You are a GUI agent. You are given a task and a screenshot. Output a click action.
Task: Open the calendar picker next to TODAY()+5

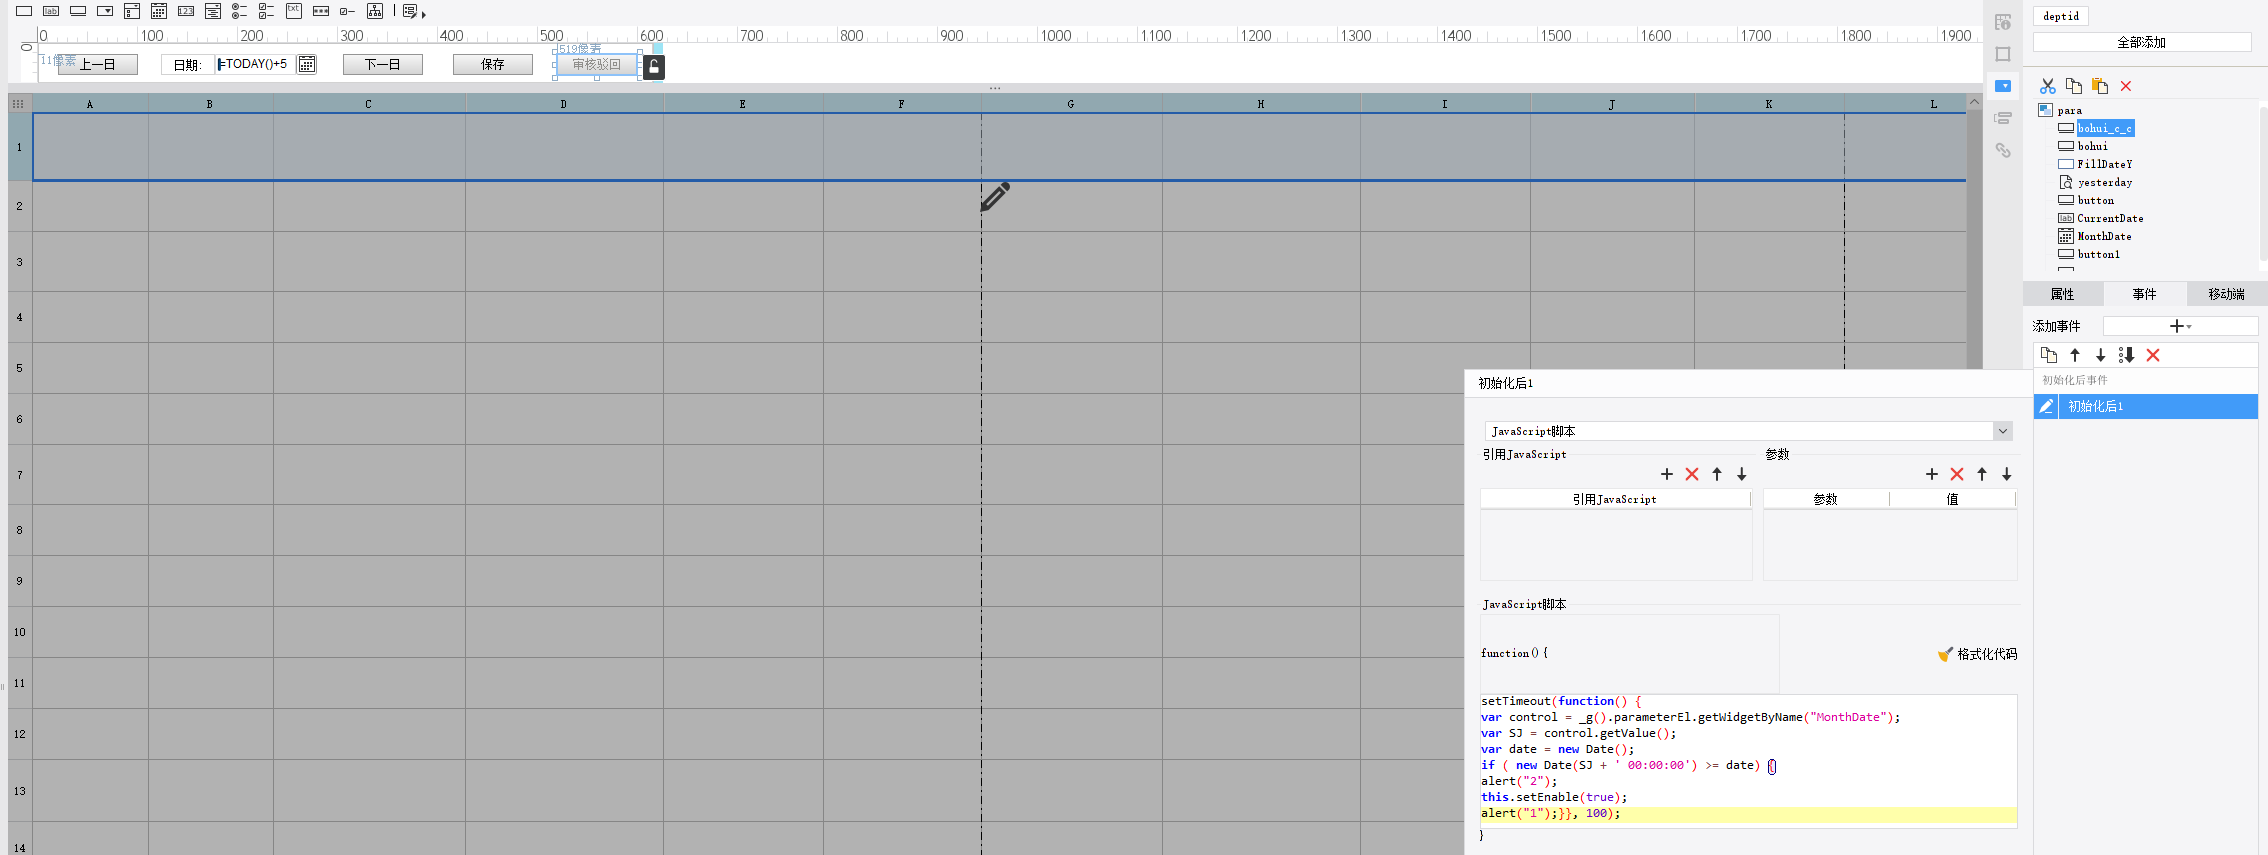[x=307, y=64]
